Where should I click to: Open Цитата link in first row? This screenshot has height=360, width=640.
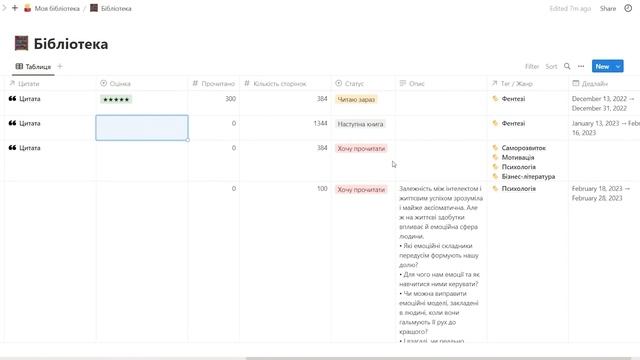[29, 99]
